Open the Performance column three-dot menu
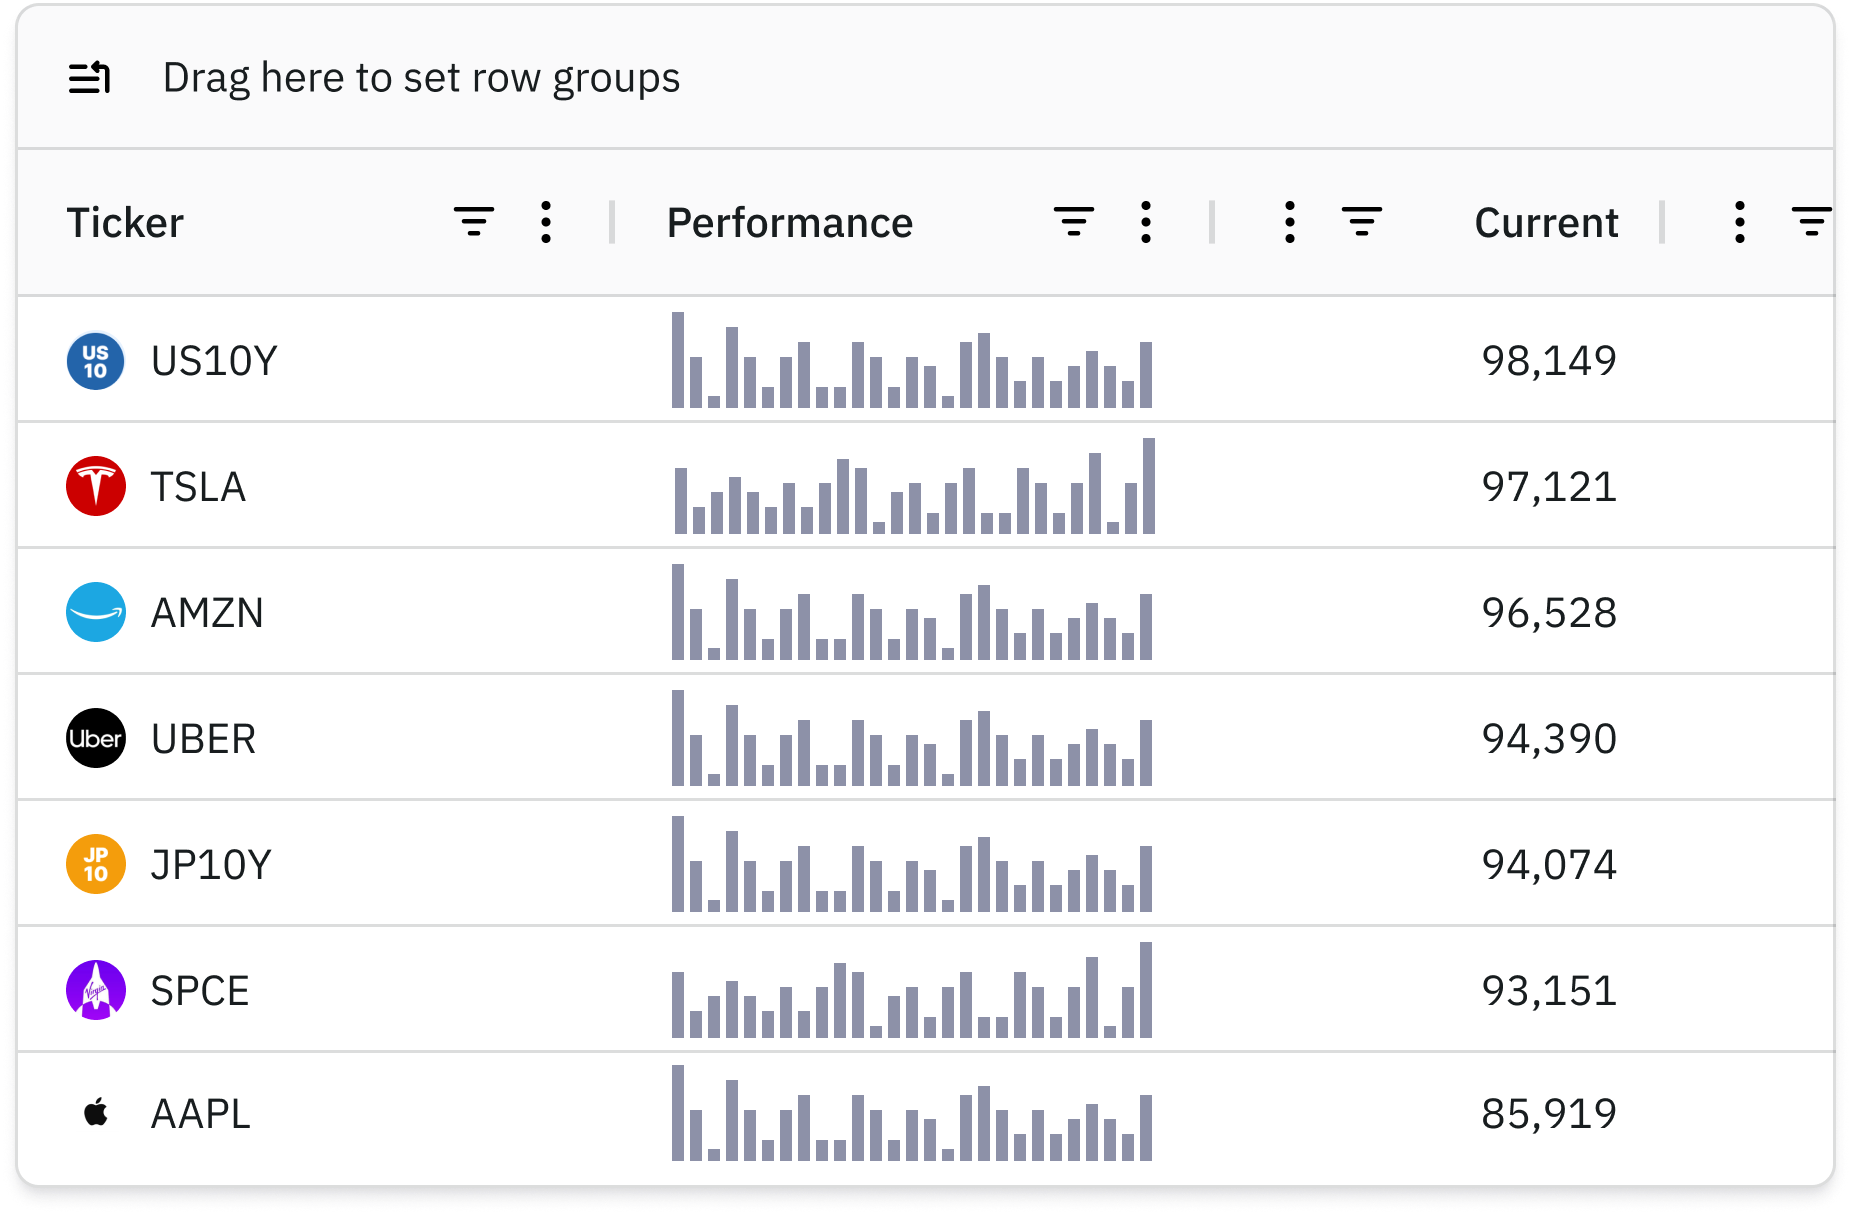 (x=1146, y=222)
